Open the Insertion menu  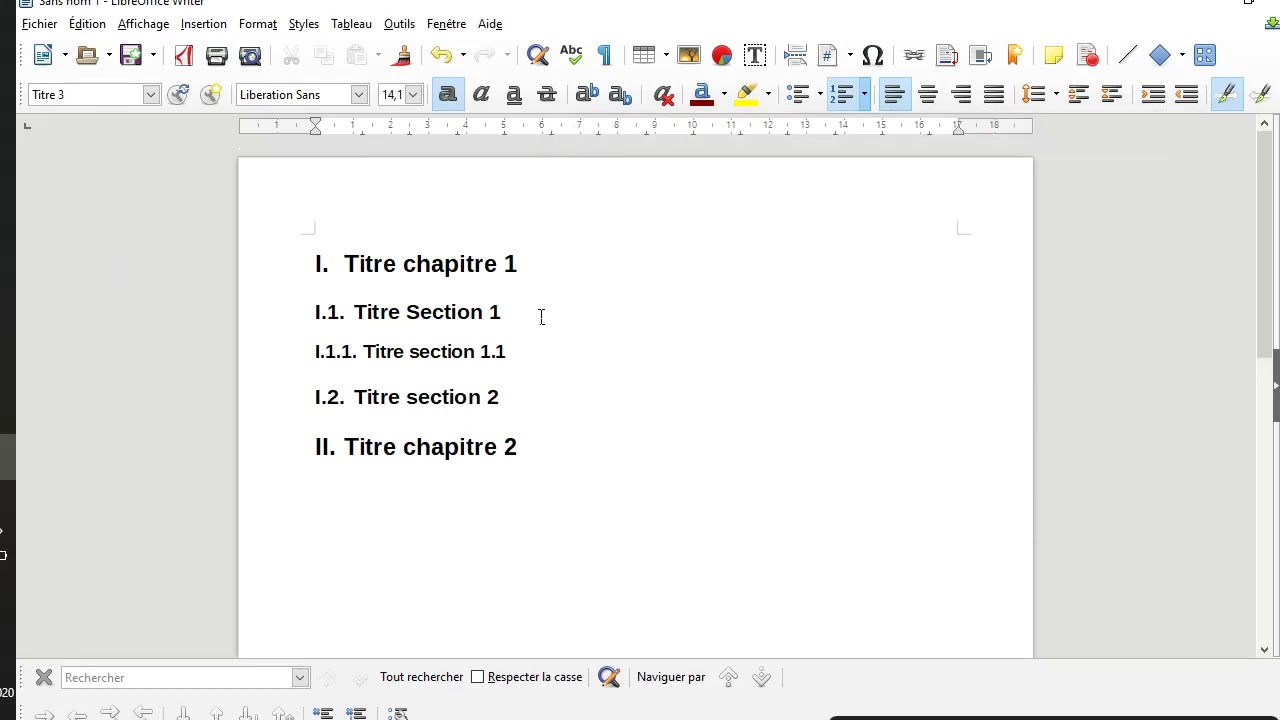point(204,24)
